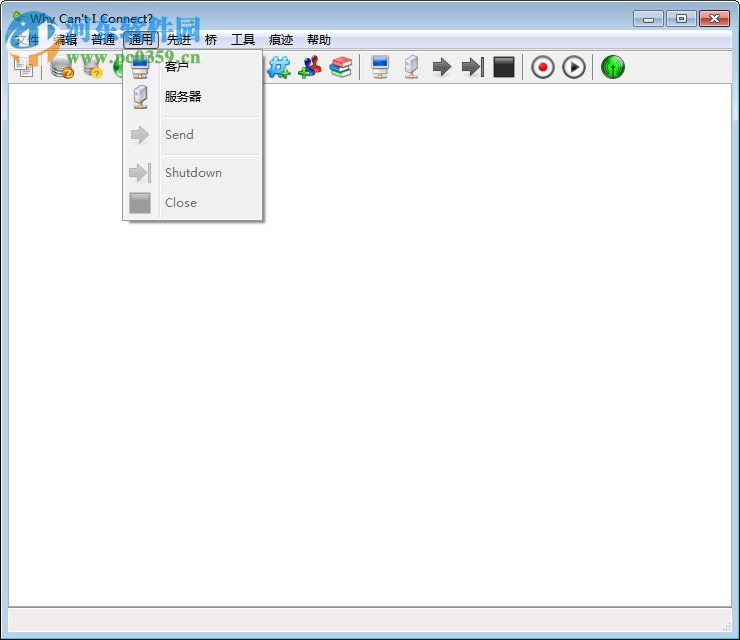This screenshot has height=640, width=740.
Task: Click the Shutdown menu entry
Action: (193, 173)
